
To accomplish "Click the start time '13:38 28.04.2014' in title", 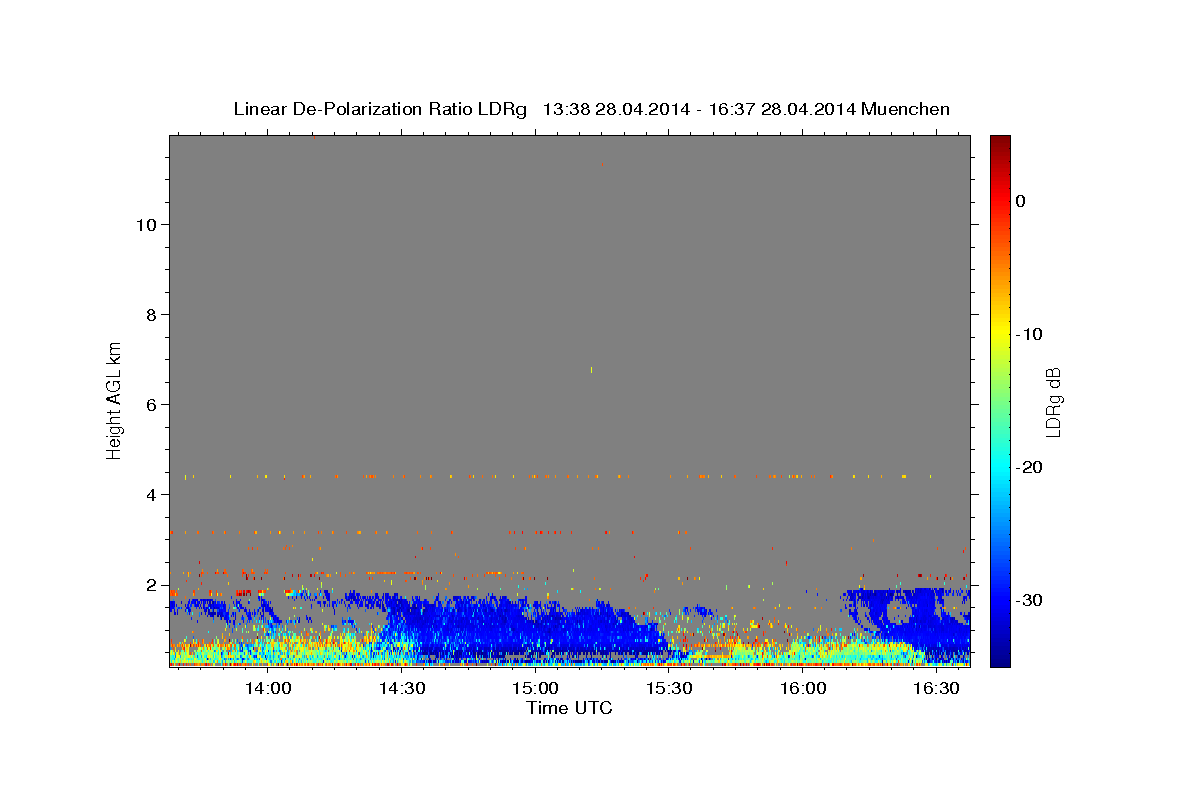I will click(x=616, y=109).
